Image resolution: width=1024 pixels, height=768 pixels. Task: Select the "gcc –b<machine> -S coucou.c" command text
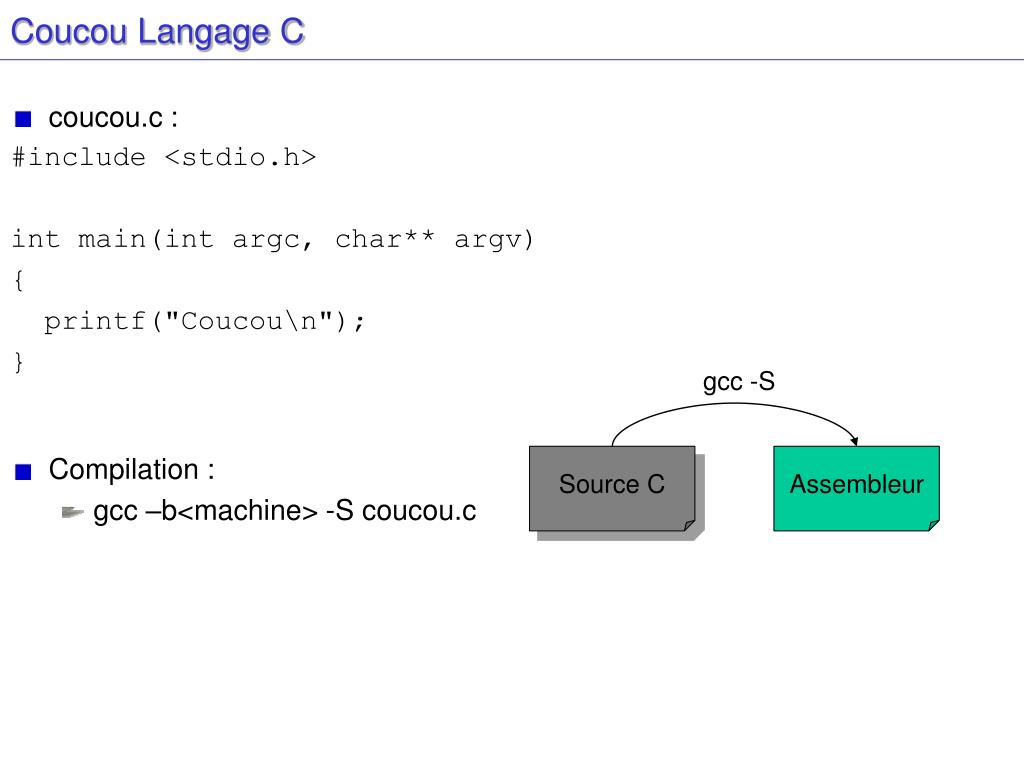285,511
